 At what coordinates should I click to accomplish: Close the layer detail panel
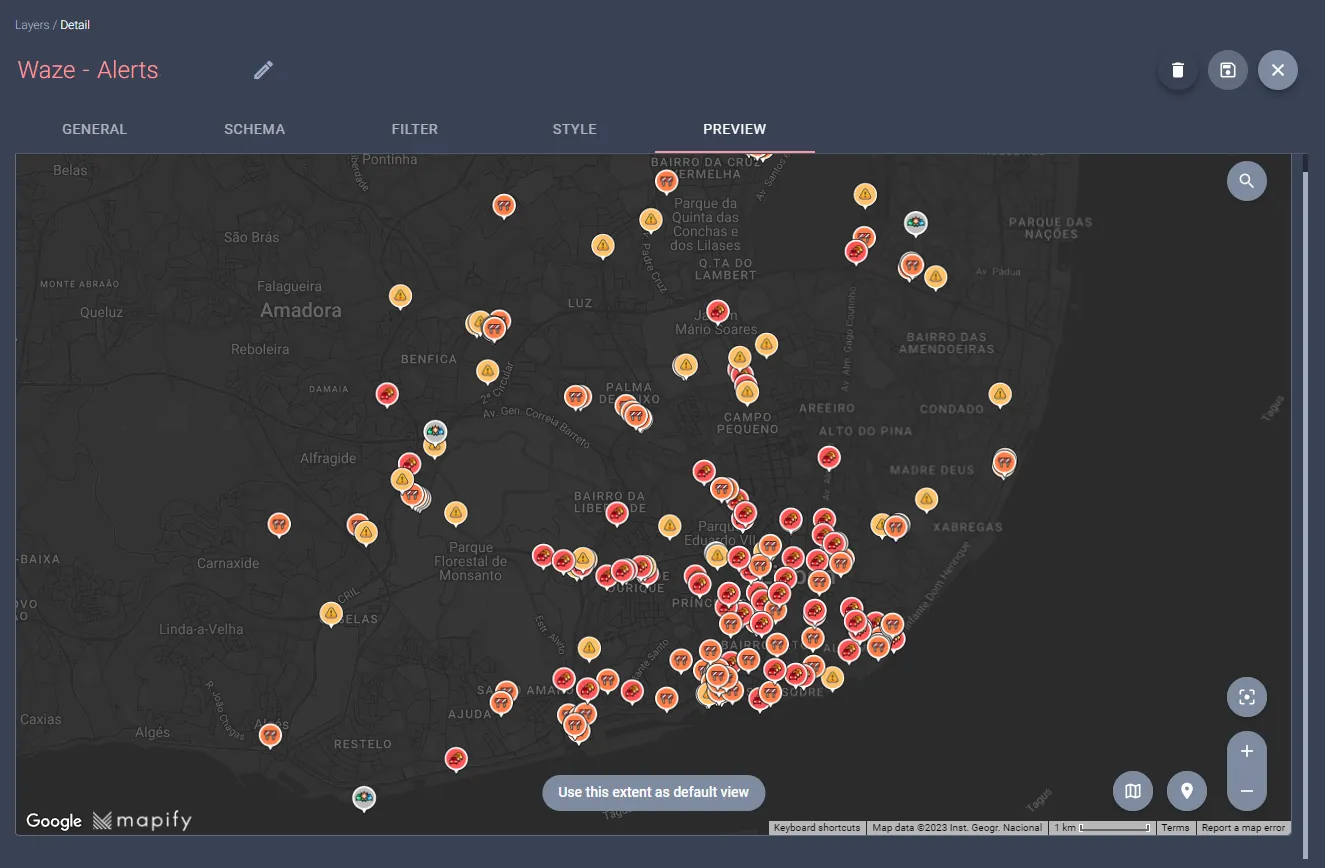click(x=1278, y=70)
